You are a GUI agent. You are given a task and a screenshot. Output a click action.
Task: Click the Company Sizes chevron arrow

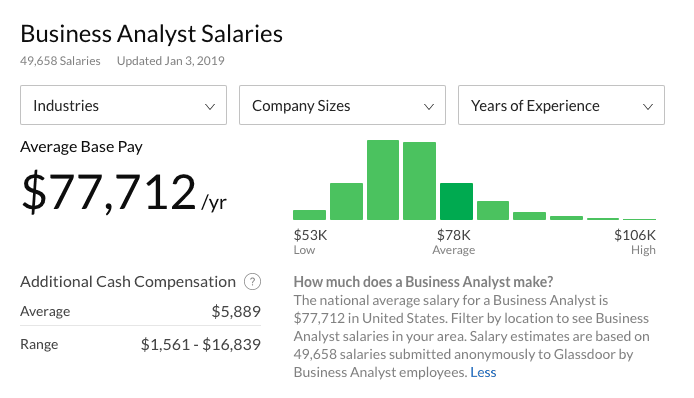click(428, 107)
